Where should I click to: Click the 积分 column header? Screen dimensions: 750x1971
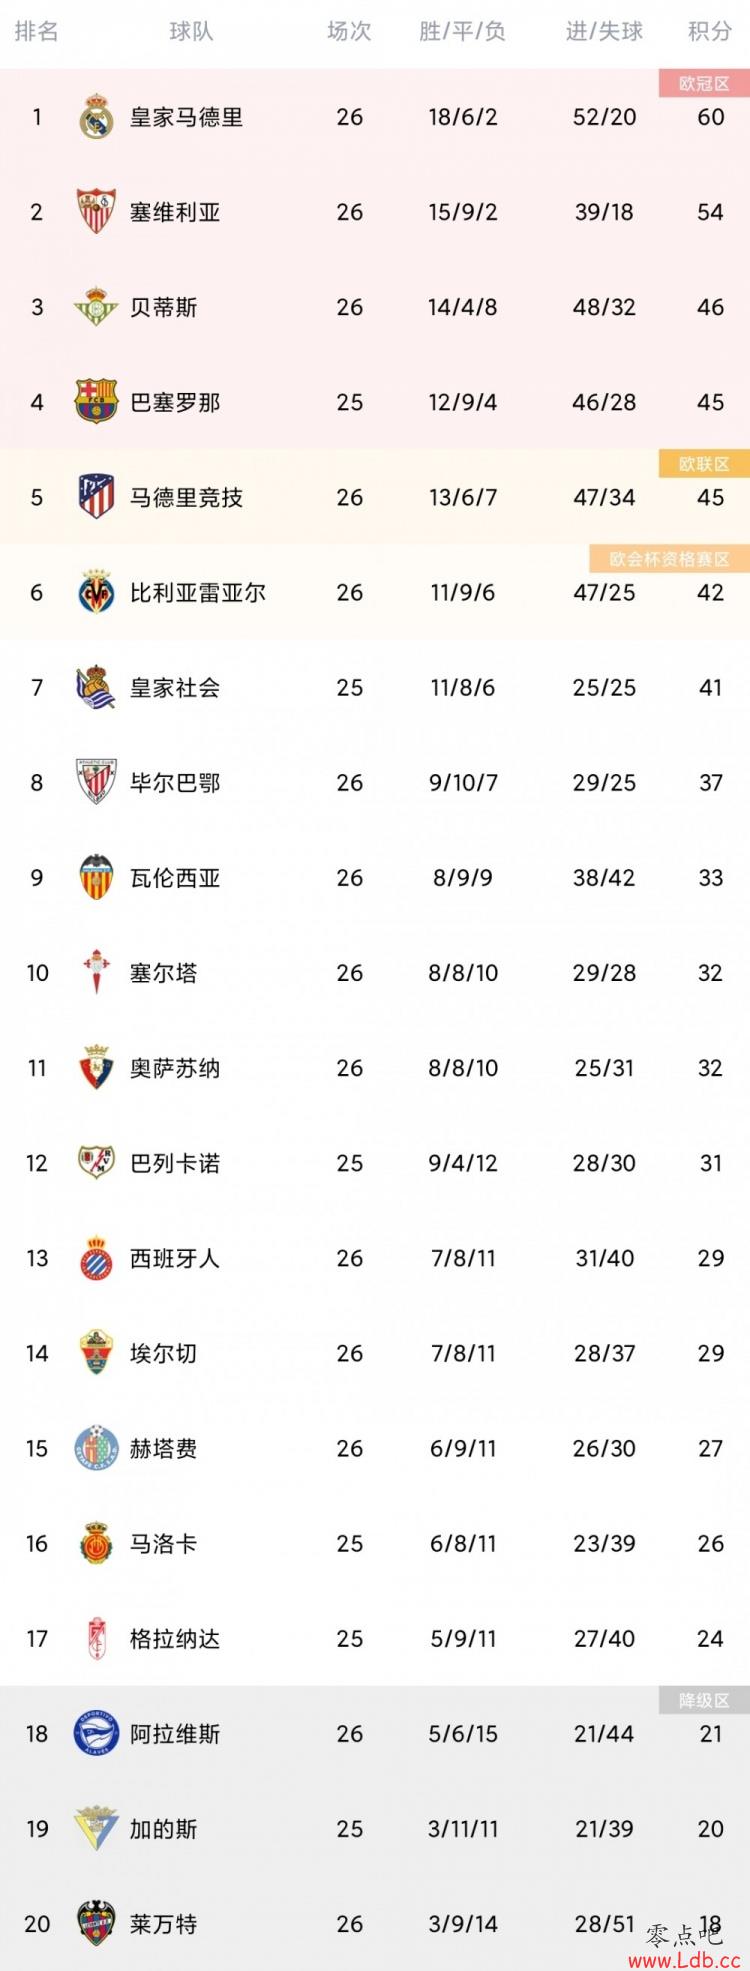[710, 32]
